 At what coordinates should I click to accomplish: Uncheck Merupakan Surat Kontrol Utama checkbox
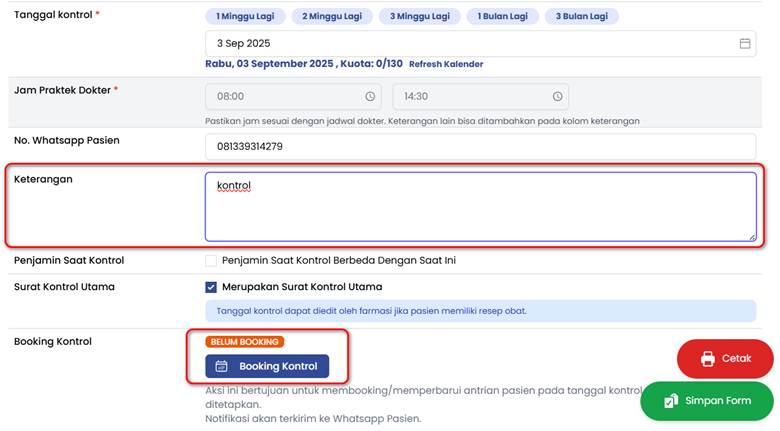211,287
